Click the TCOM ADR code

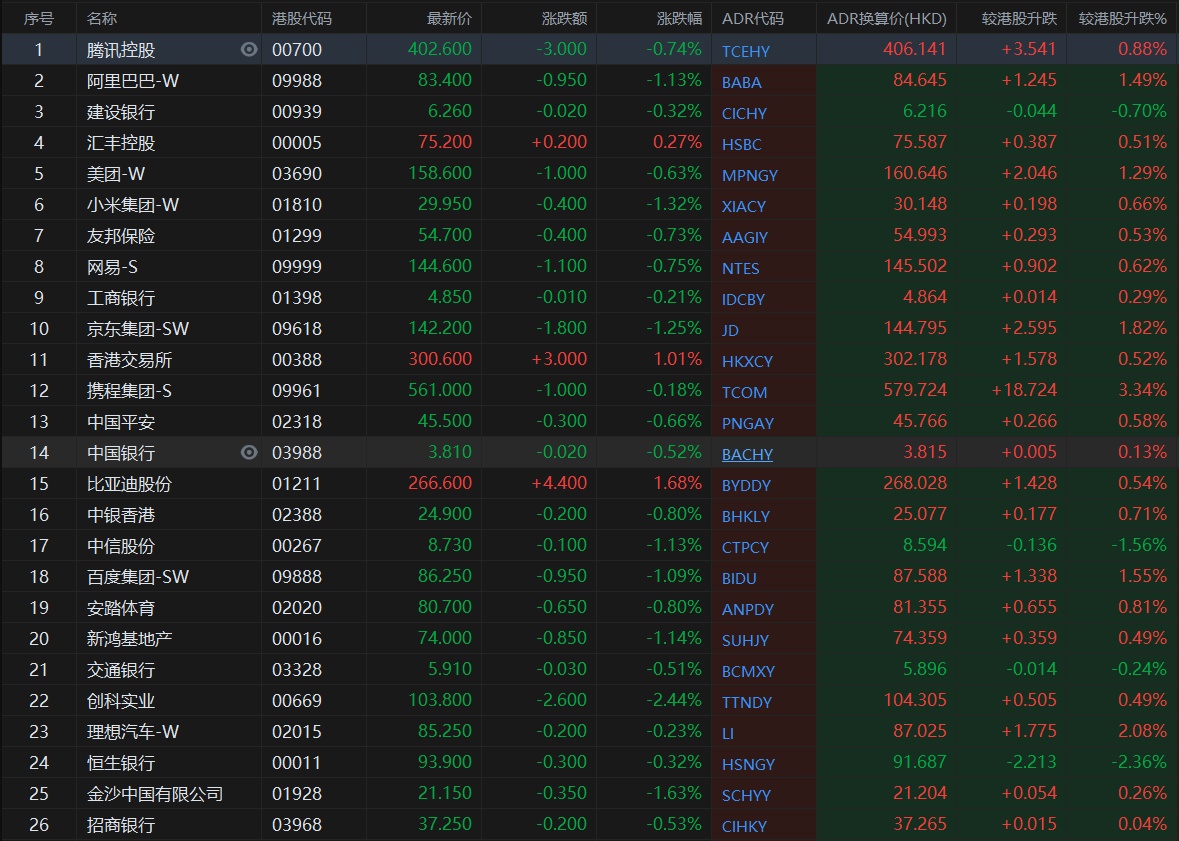coord(744,392)
